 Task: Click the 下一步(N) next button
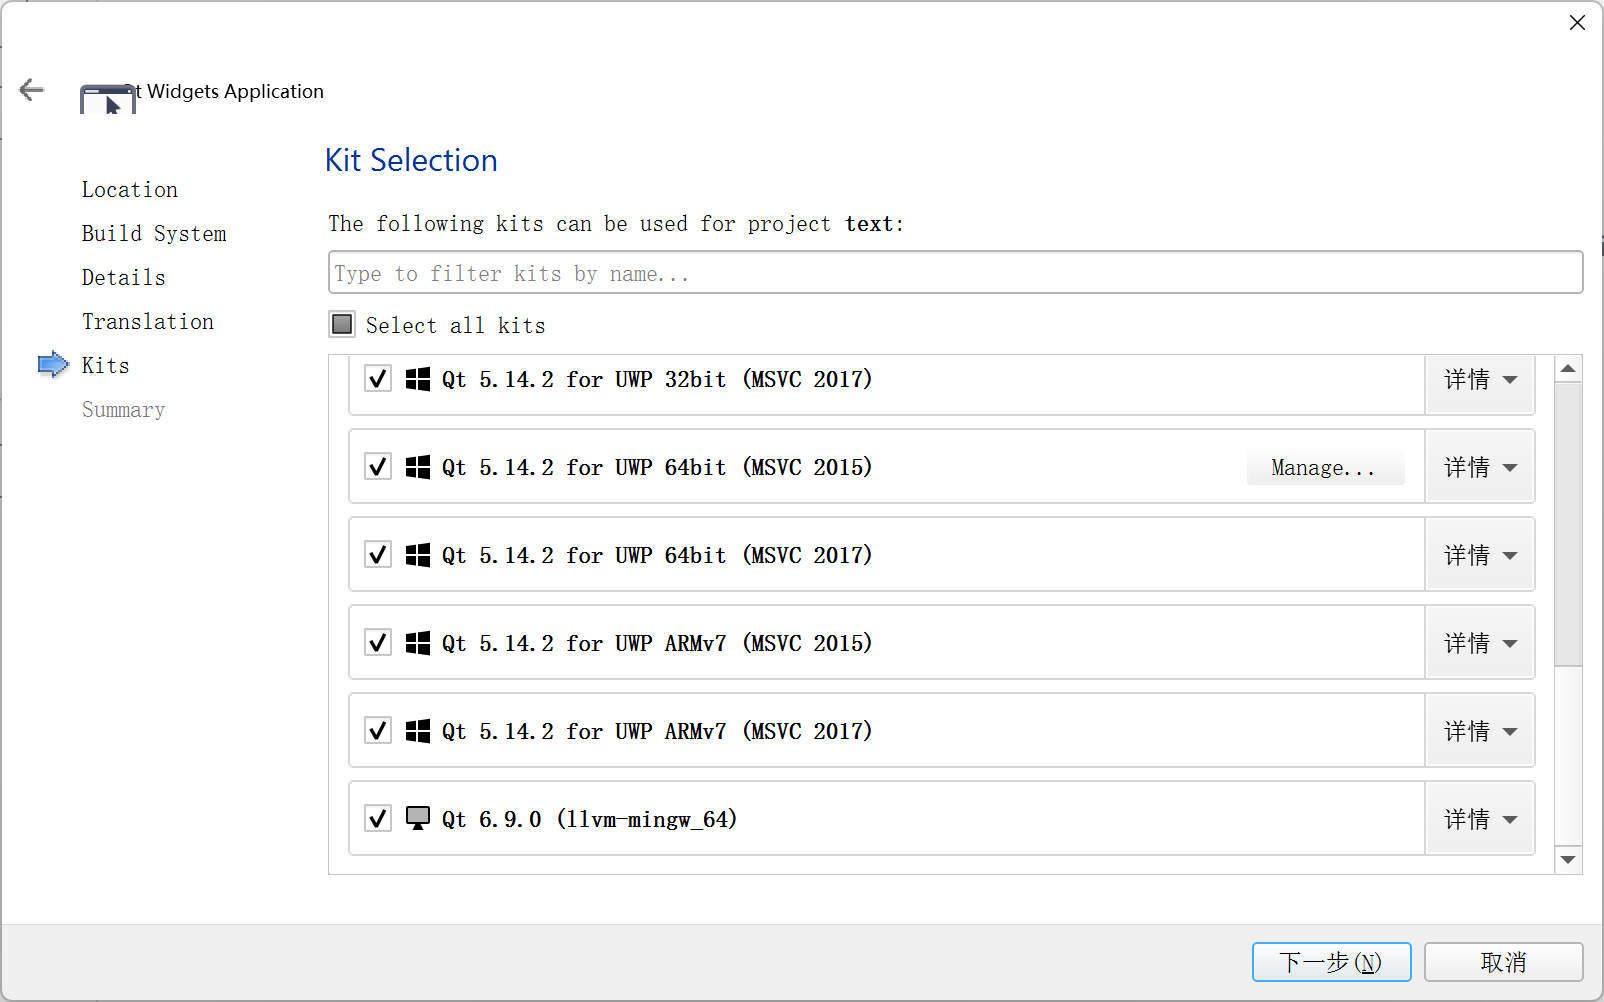tap(1331, 962)
